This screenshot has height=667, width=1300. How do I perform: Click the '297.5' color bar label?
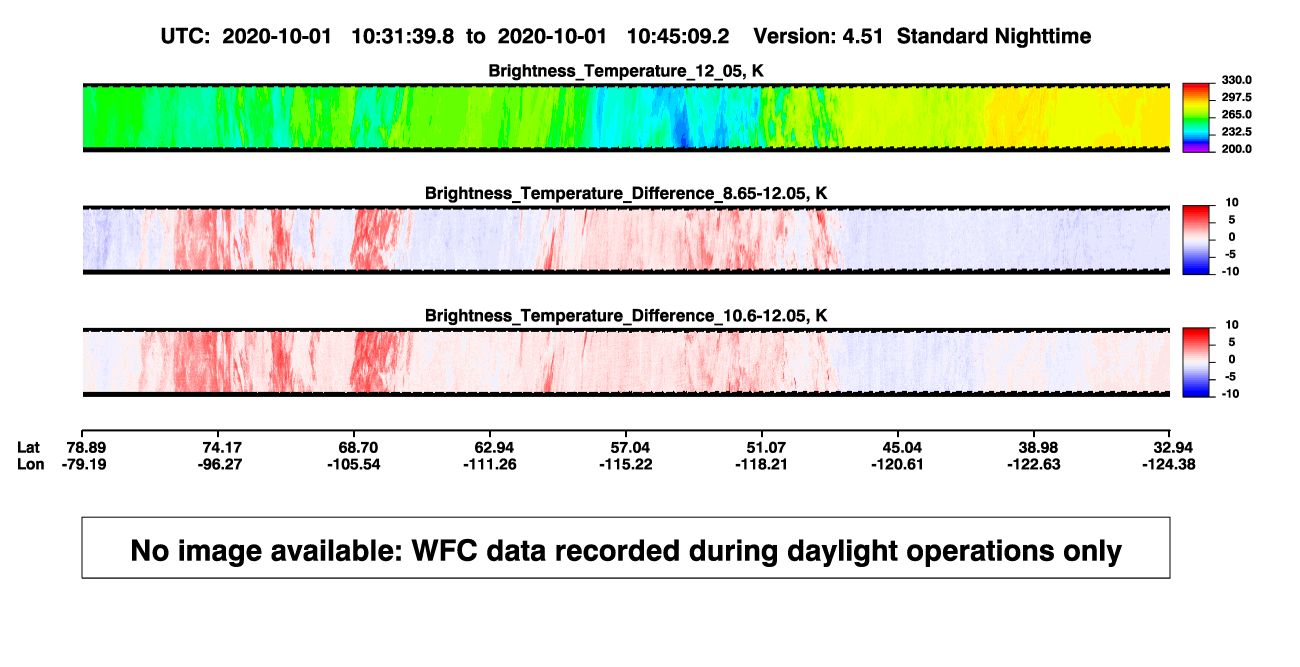[1235, 97]
